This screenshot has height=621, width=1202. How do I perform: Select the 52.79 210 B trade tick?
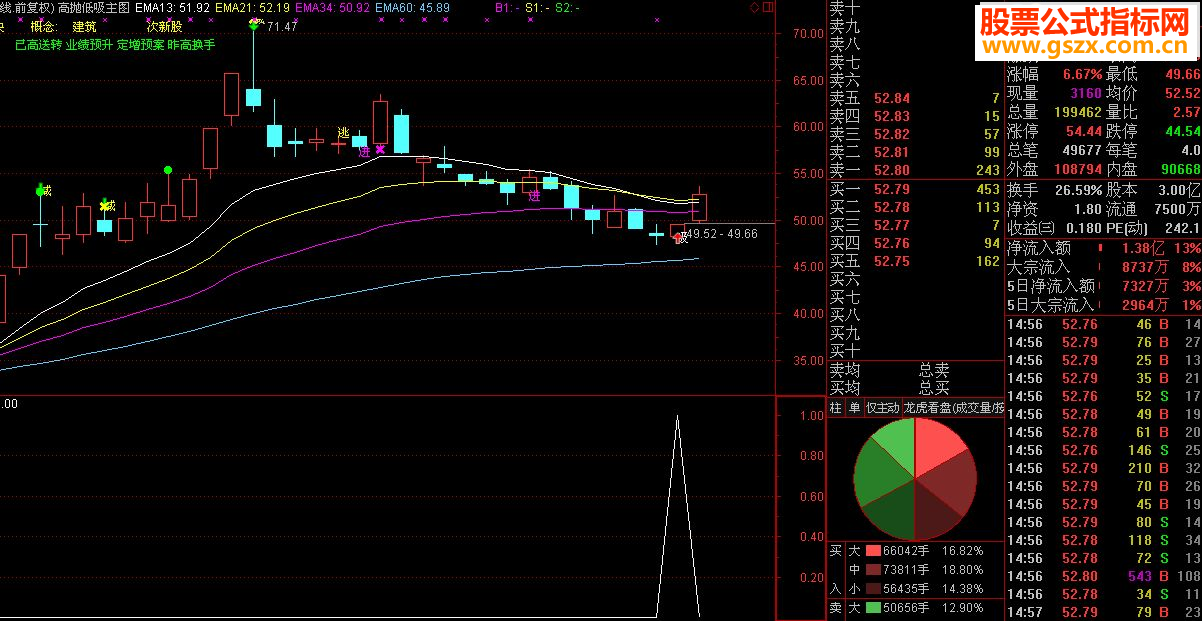click(1103, 468)
